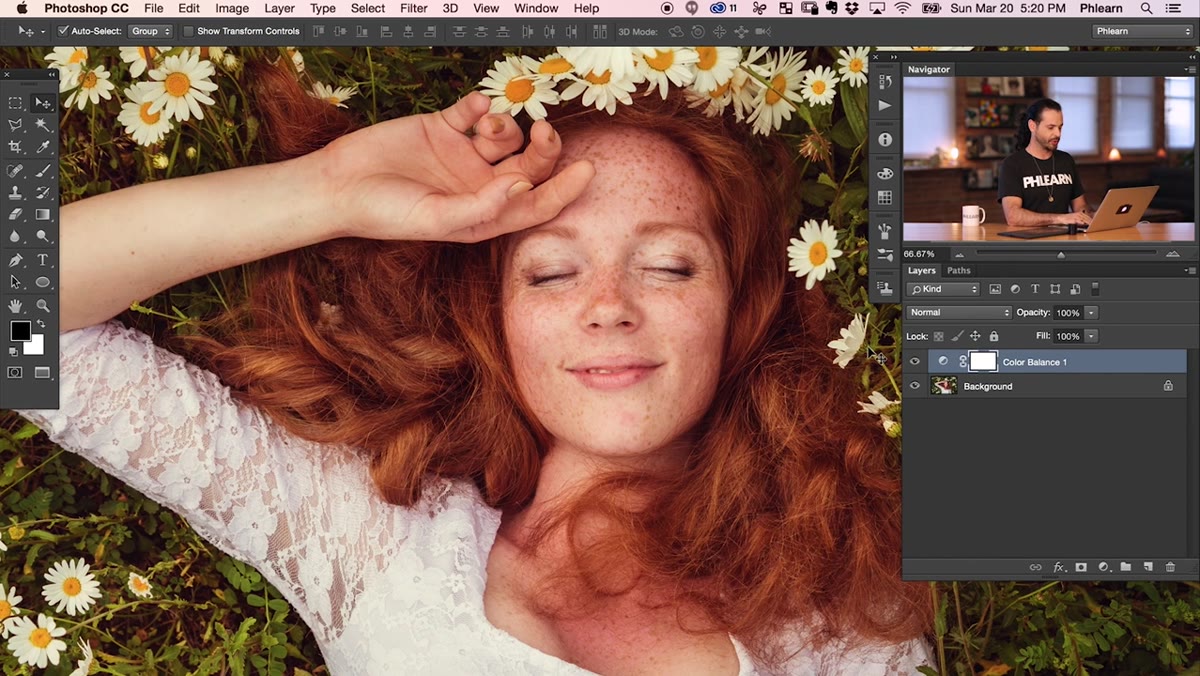Select the Eyedropper tool
Viewport: 1200px width, 676px height.
click(x=43, y=147)
